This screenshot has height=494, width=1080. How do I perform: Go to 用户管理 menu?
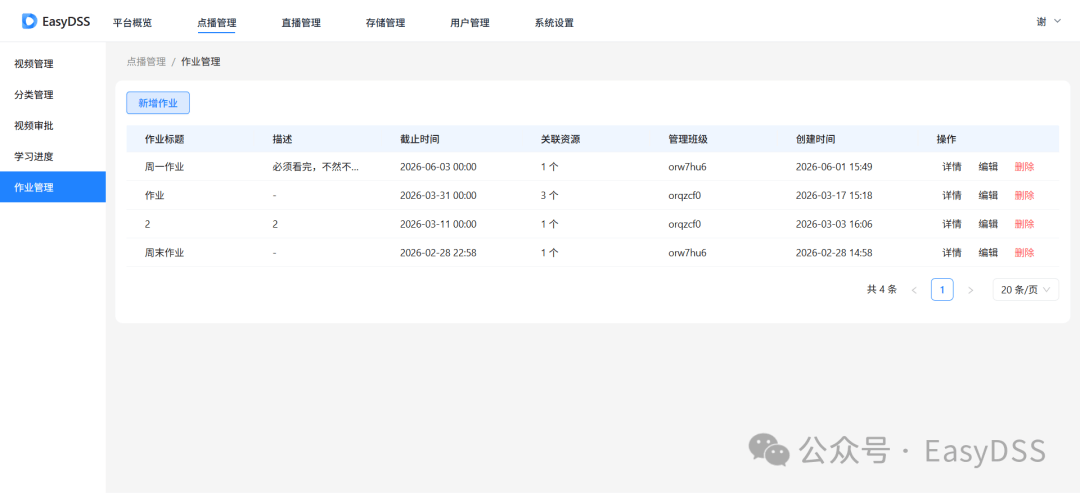[x=470, y=23]
